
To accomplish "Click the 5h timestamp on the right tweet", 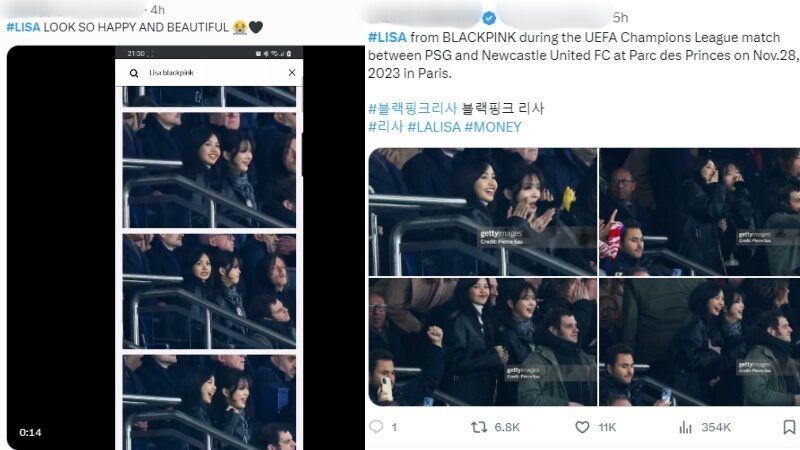I will (x=620, y=18).
